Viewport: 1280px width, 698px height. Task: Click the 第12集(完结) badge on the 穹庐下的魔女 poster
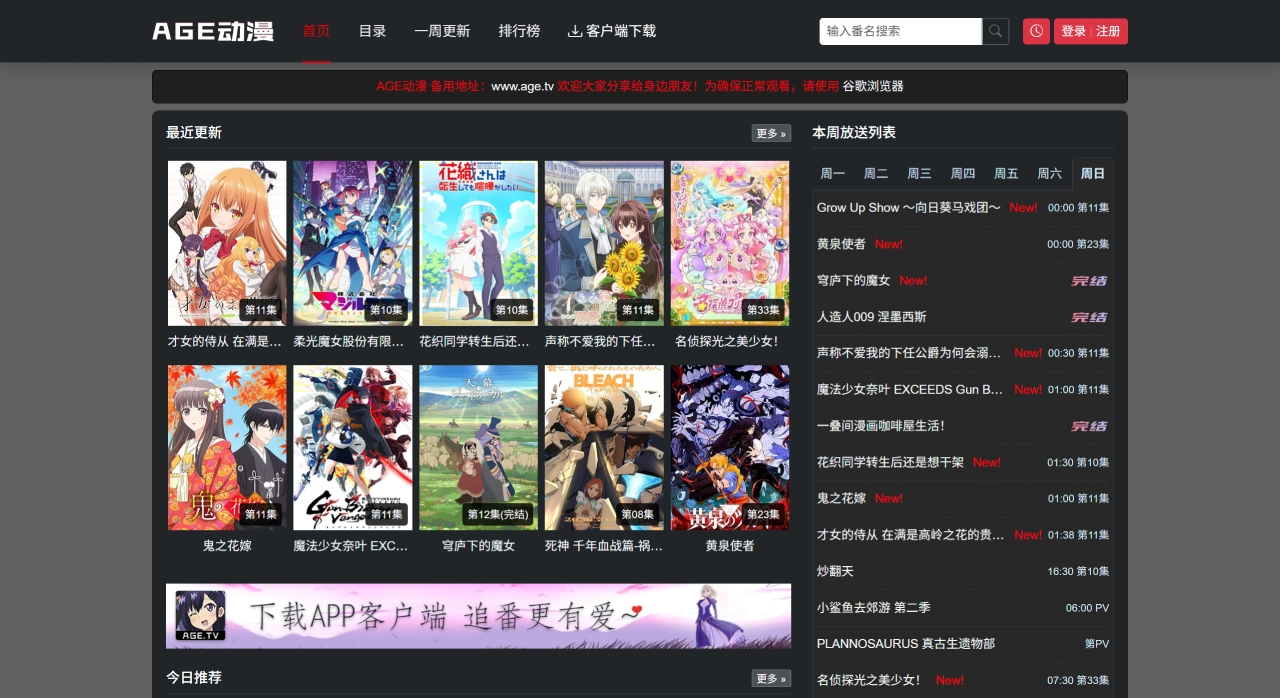pyautogui.click(x=498, y=514)
